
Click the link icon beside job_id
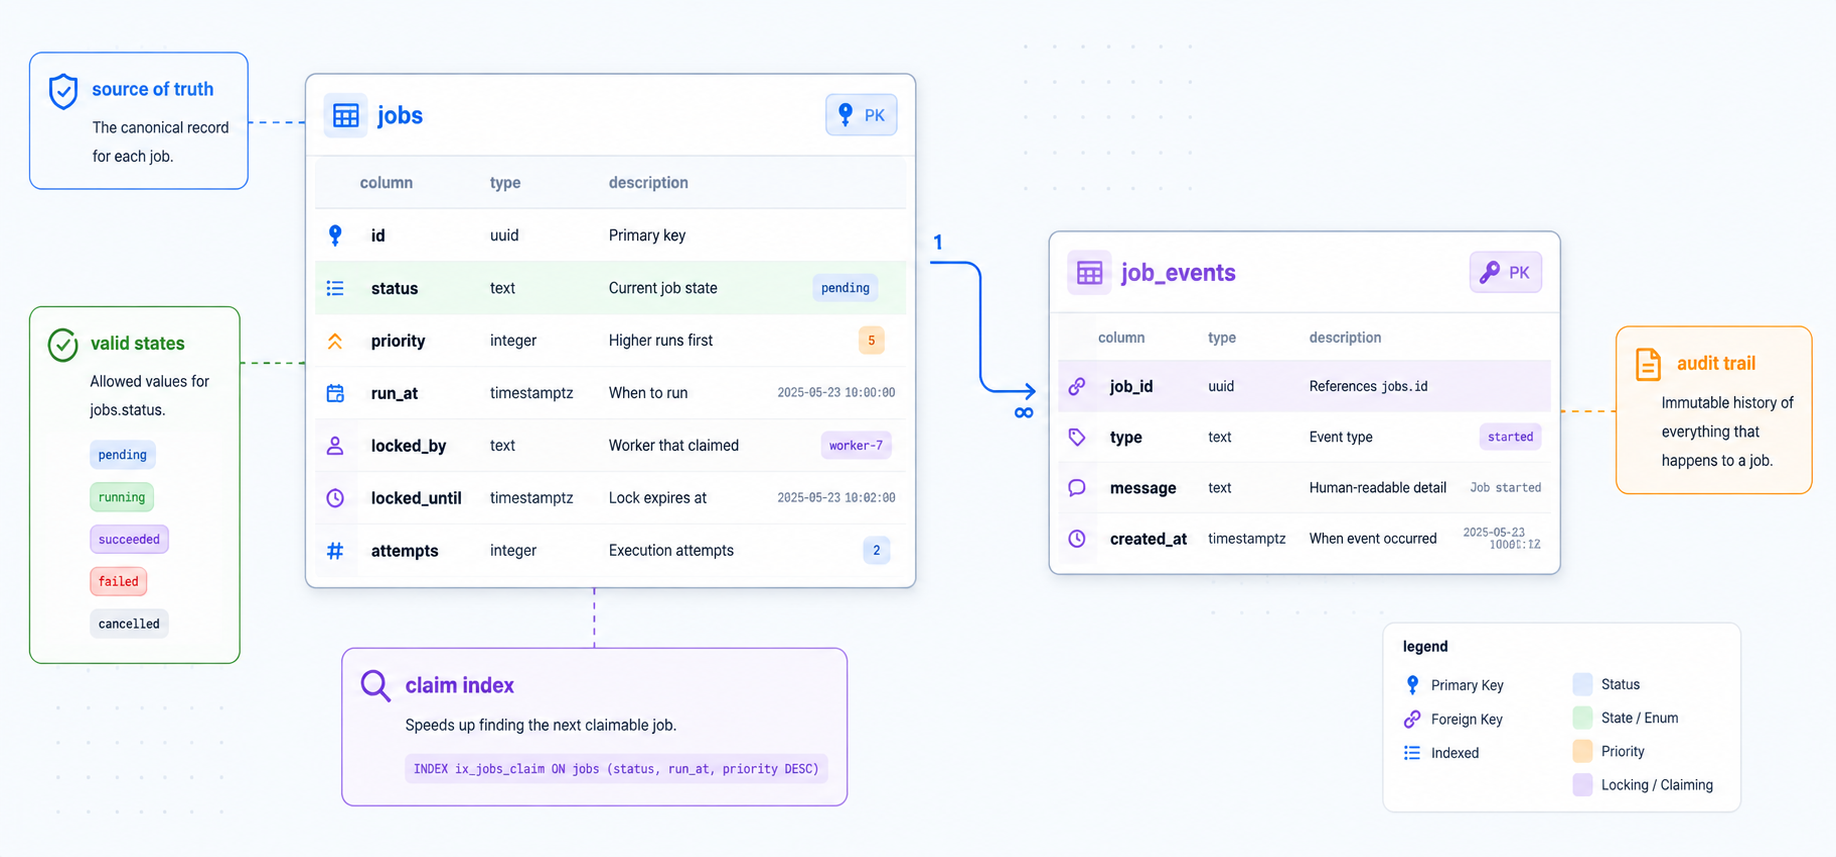tap(1077, 386)
